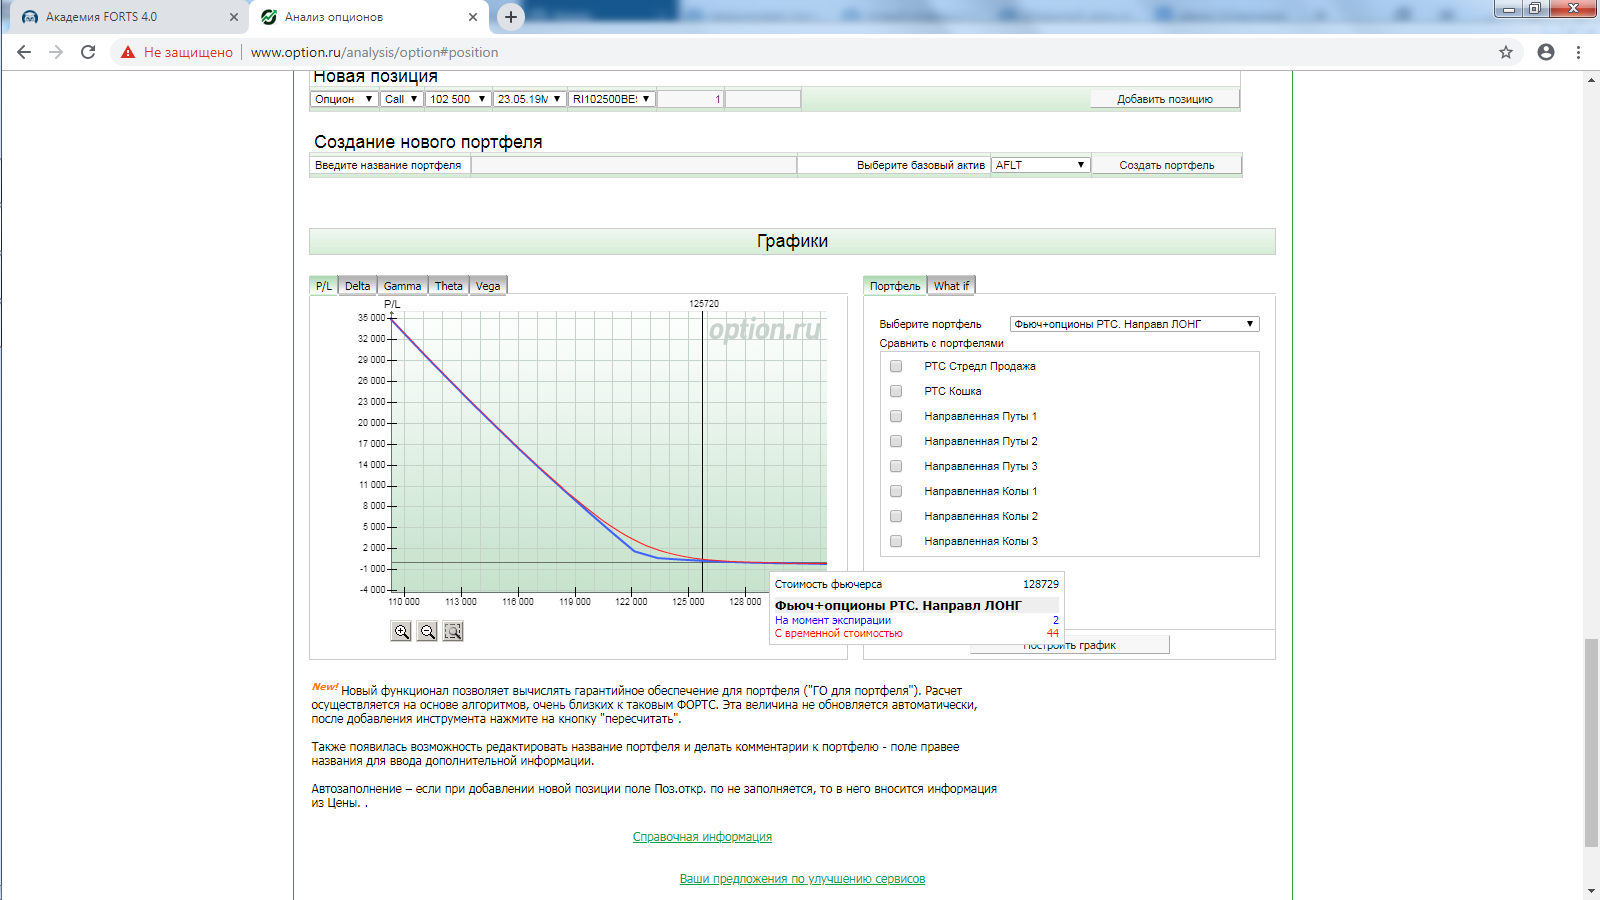The width and height of the screenshot is (1600, 900).
Task: Enable comparison with Направленная Путы 2
Action: click(x=896, y=441)
